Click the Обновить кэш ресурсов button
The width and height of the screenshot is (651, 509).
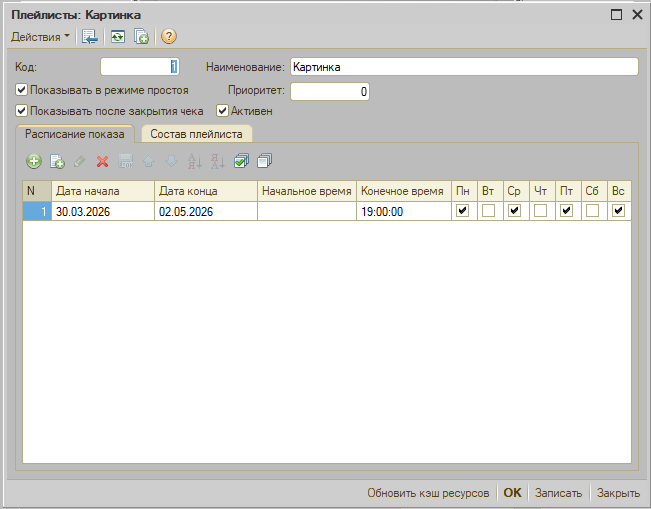click(428, 493)
